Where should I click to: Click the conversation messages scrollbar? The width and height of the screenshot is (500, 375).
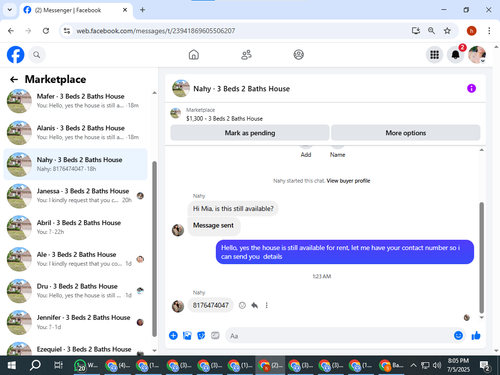click(481, 257)
